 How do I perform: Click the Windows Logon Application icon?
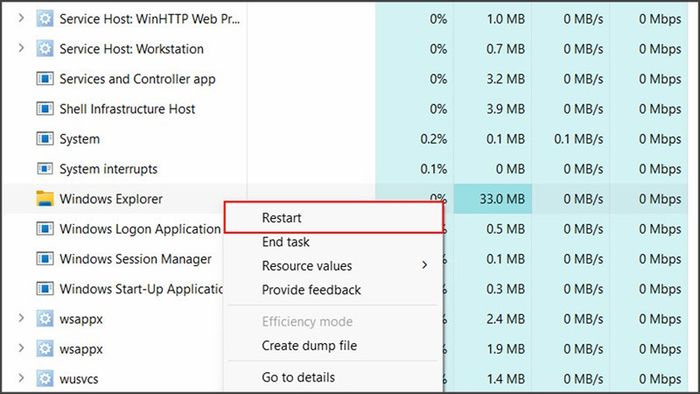[x=45, y=229]
